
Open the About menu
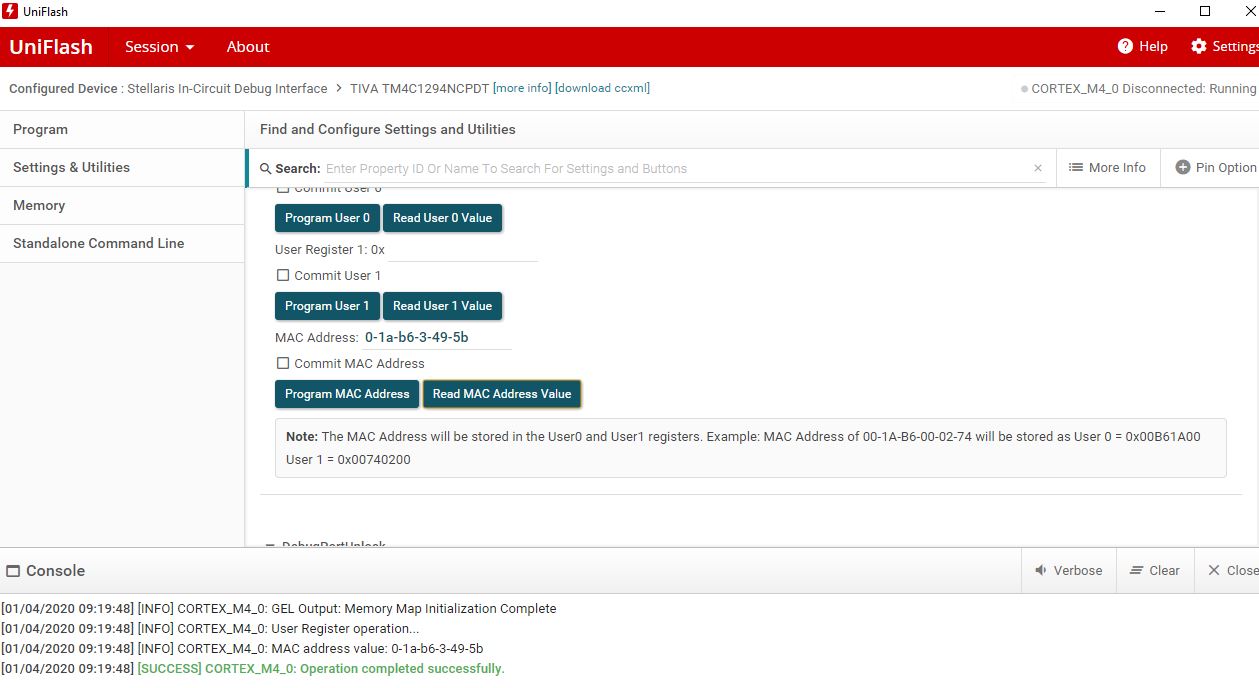(248, 46)
